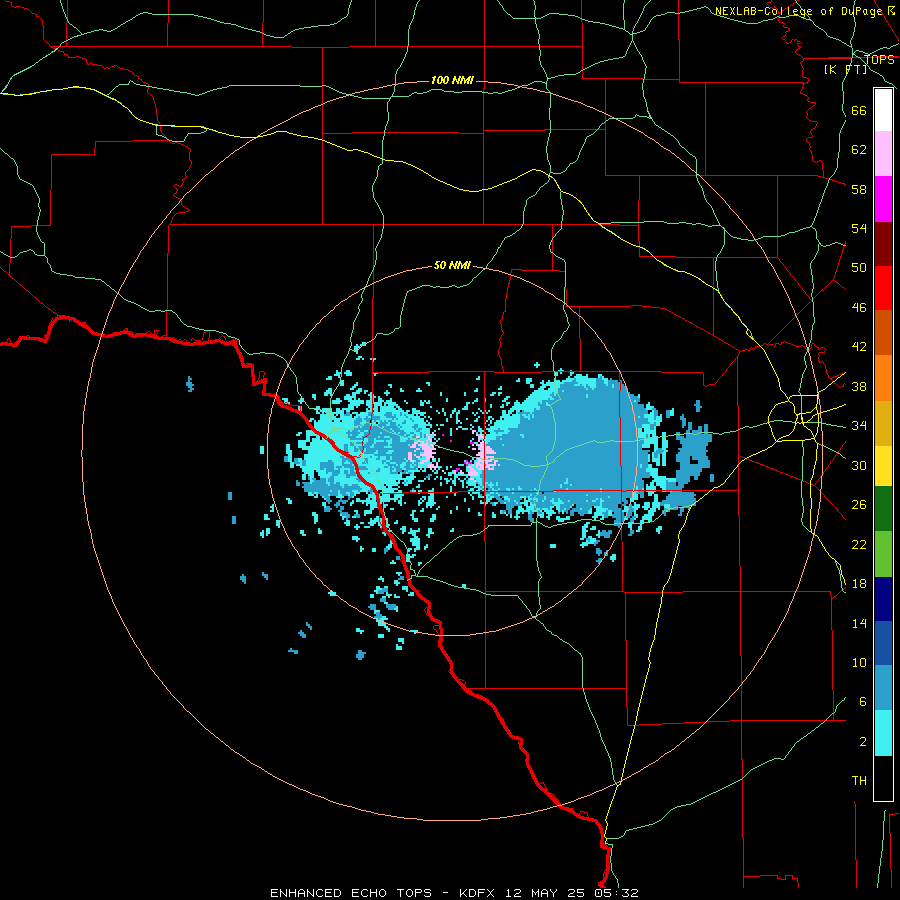Click the black TH threshold legend swatch
Image resolution: width=900 pixels, height=900 pixels.
pyautogui.click(x=883, y=778)
